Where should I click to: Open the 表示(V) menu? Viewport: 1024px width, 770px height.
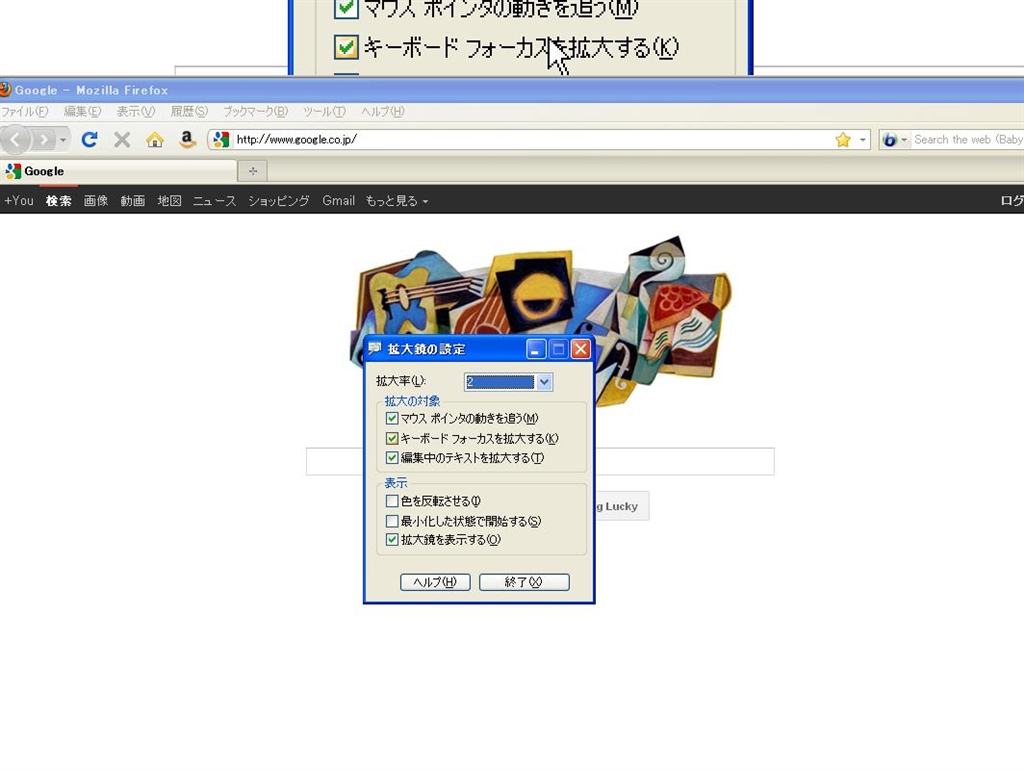coord(136,111)
